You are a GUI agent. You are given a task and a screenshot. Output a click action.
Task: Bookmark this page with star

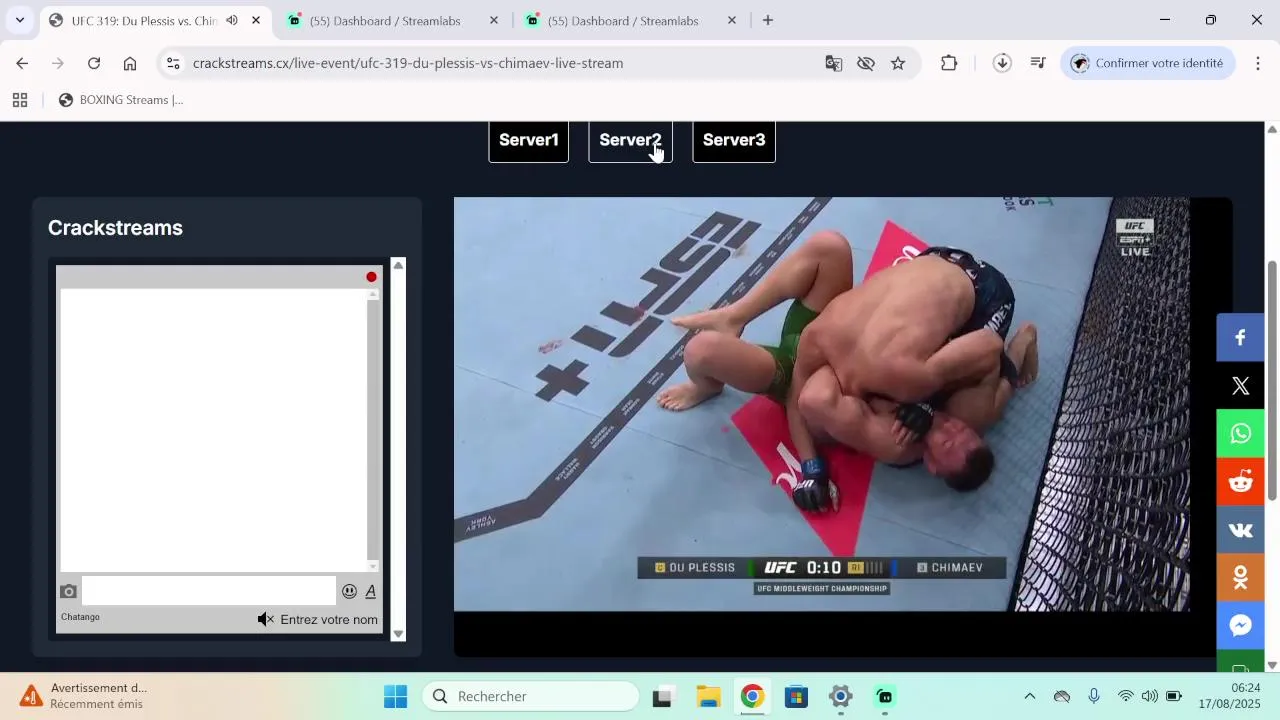898,63
